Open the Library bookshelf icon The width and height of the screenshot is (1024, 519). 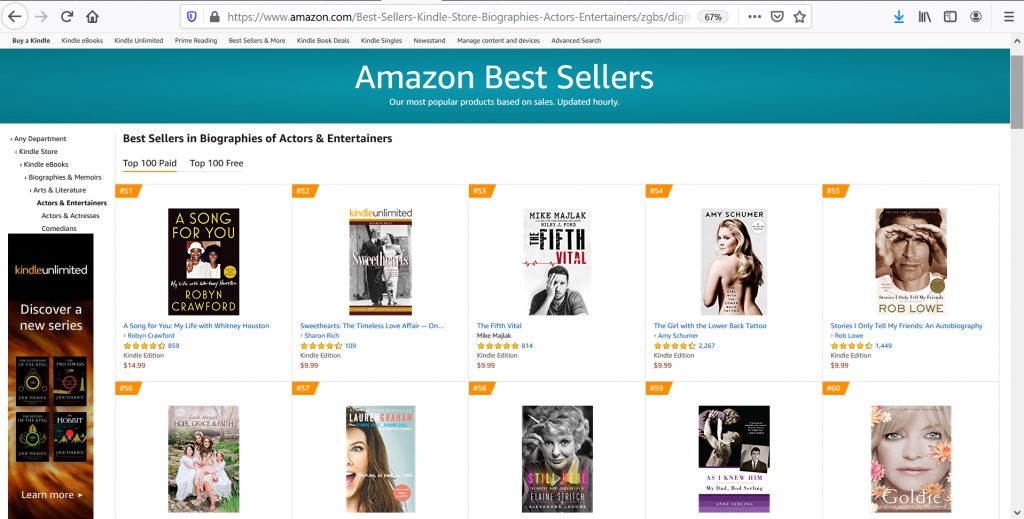point(925,17)
